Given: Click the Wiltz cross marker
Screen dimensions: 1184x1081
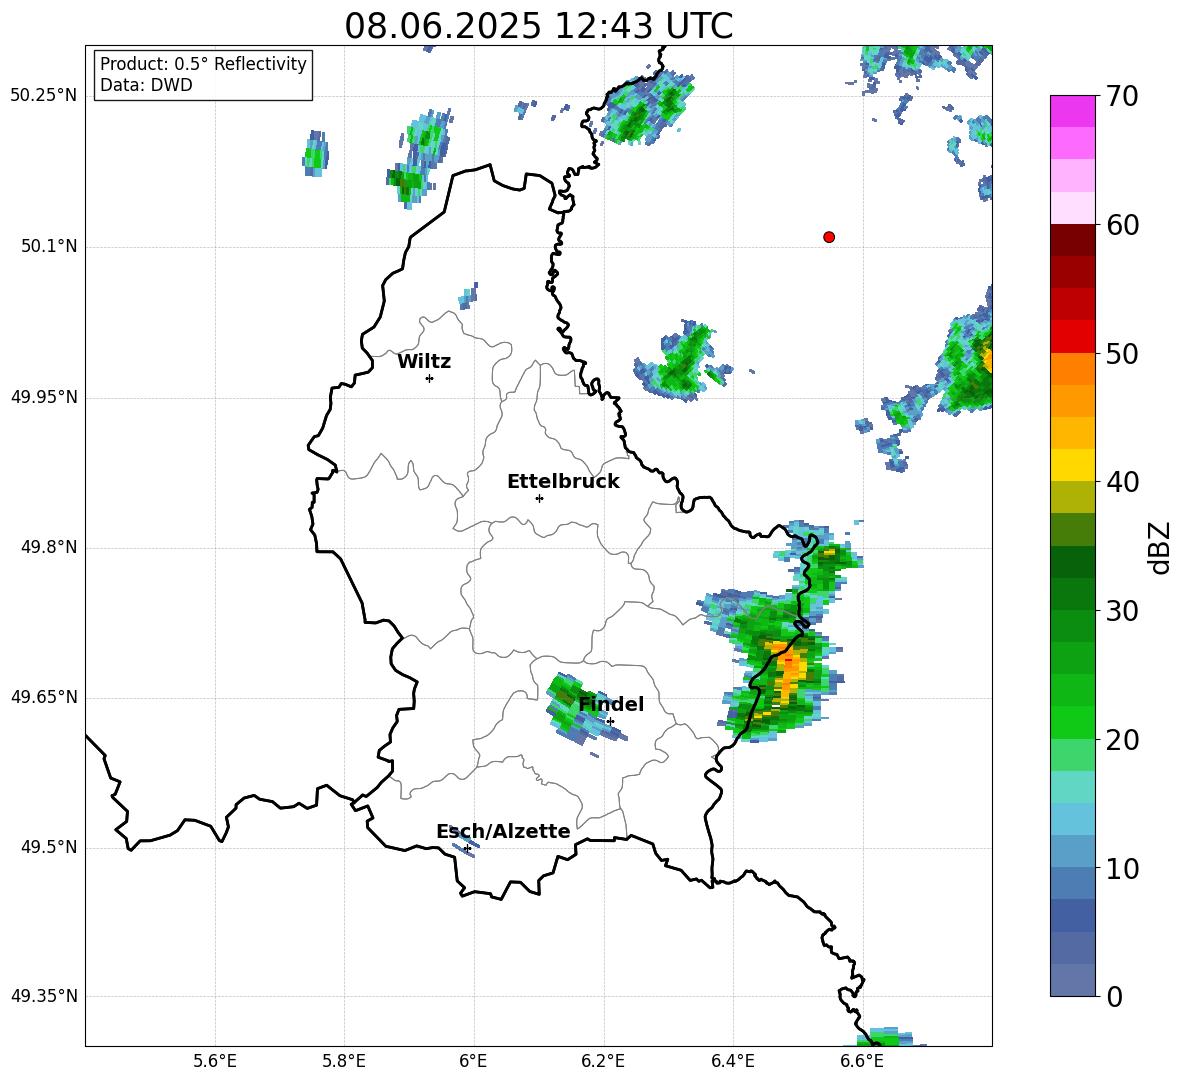Looking at the screenshot, I should [429, 378].
